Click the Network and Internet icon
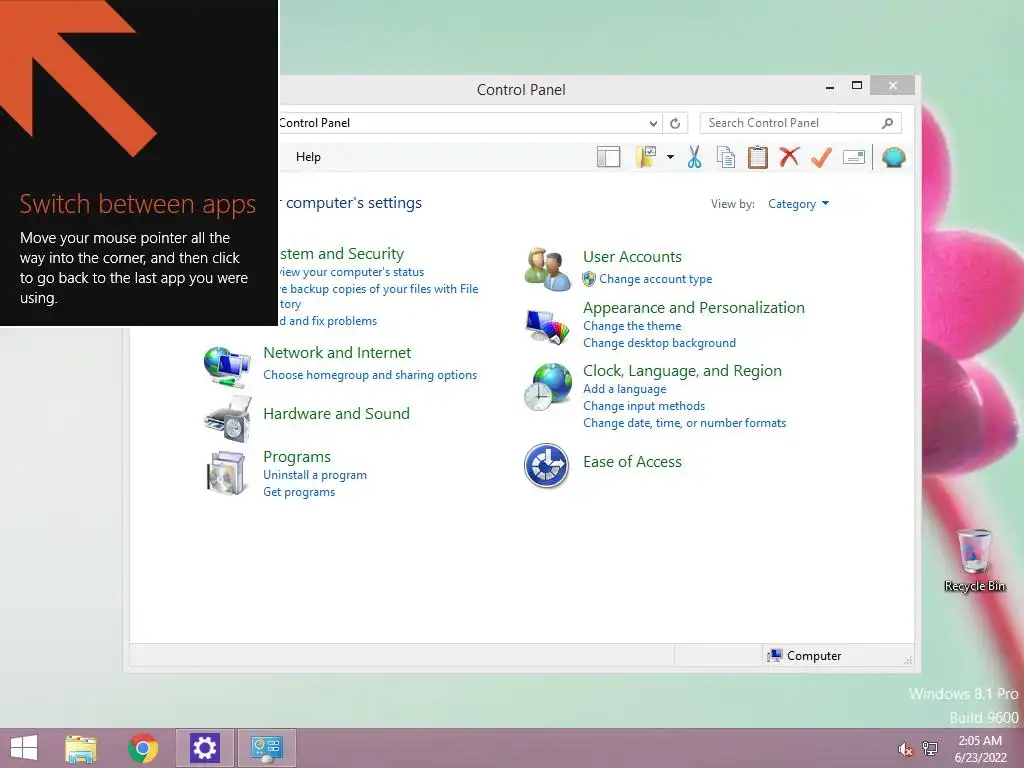Viewport: 1024px width, 768px height. pyautogui.click(x=227, y=368)
